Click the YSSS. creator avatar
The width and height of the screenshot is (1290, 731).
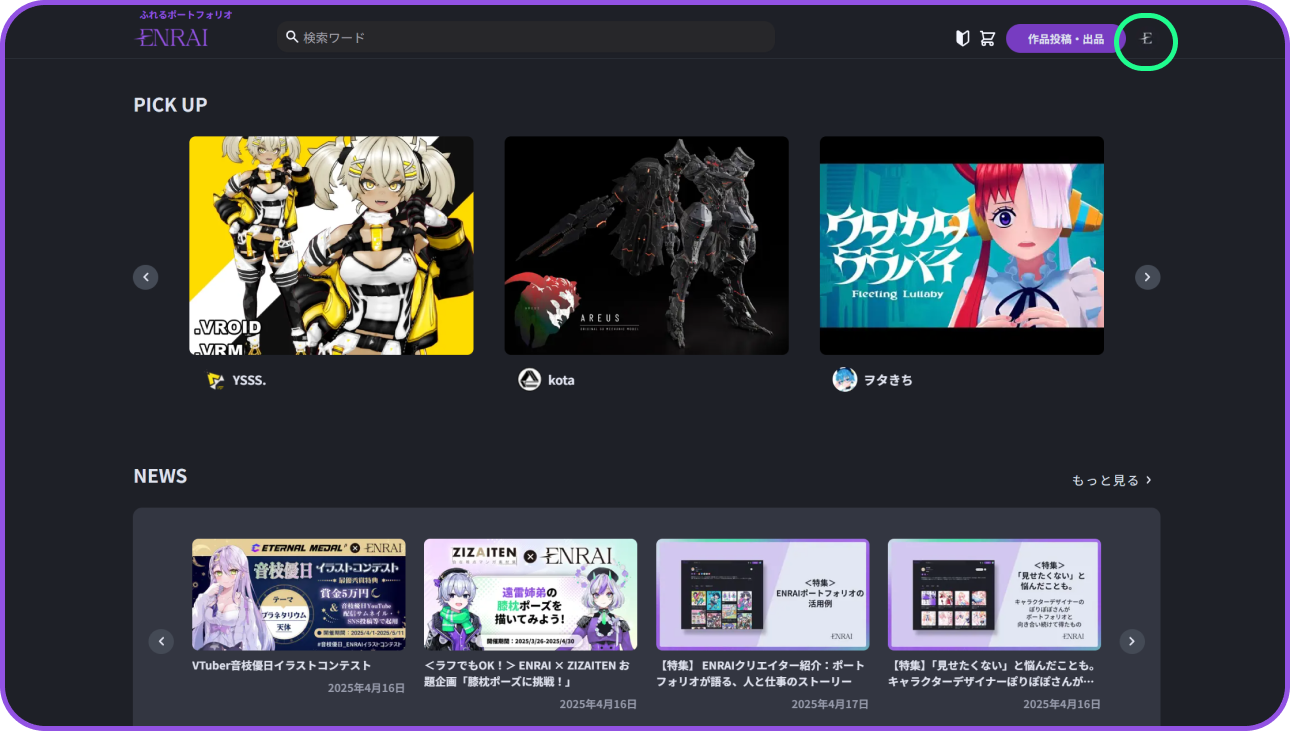tap(215, 380)
